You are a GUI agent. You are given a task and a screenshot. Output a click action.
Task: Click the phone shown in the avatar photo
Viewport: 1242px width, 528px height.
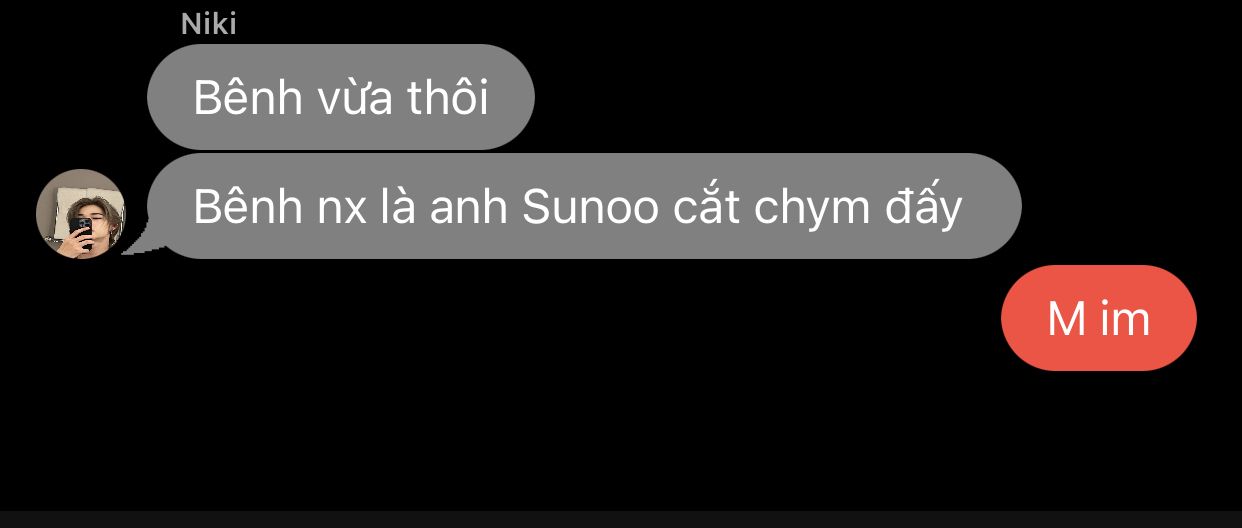coord(84,232)
